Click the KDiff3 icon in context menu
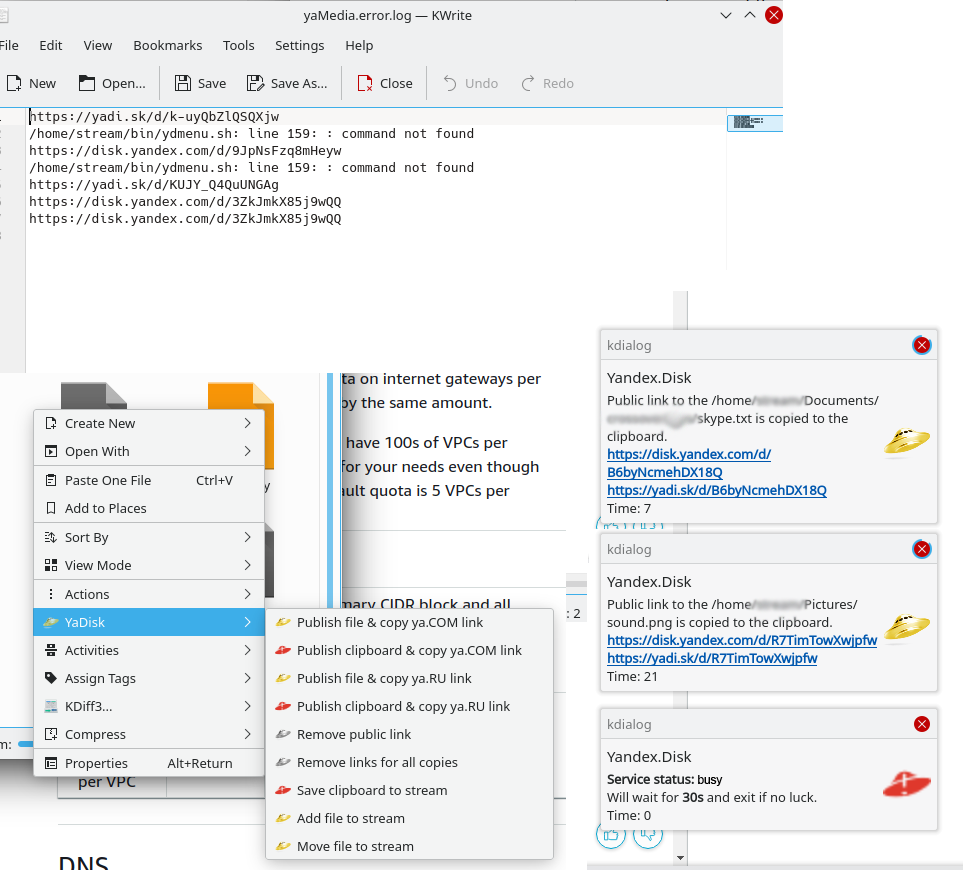Screen dimensions: 963x870 51,706
